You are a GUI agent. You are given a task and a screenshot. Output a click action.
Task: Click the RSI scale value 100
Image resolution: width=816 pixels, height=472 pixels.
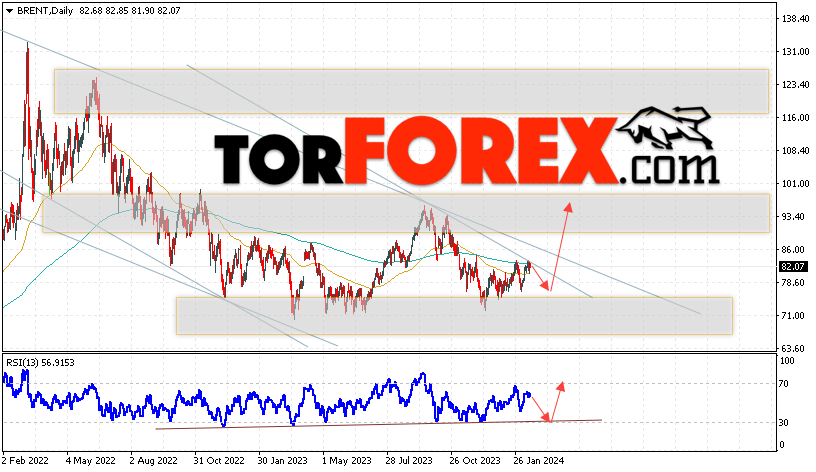click(787, 361)
